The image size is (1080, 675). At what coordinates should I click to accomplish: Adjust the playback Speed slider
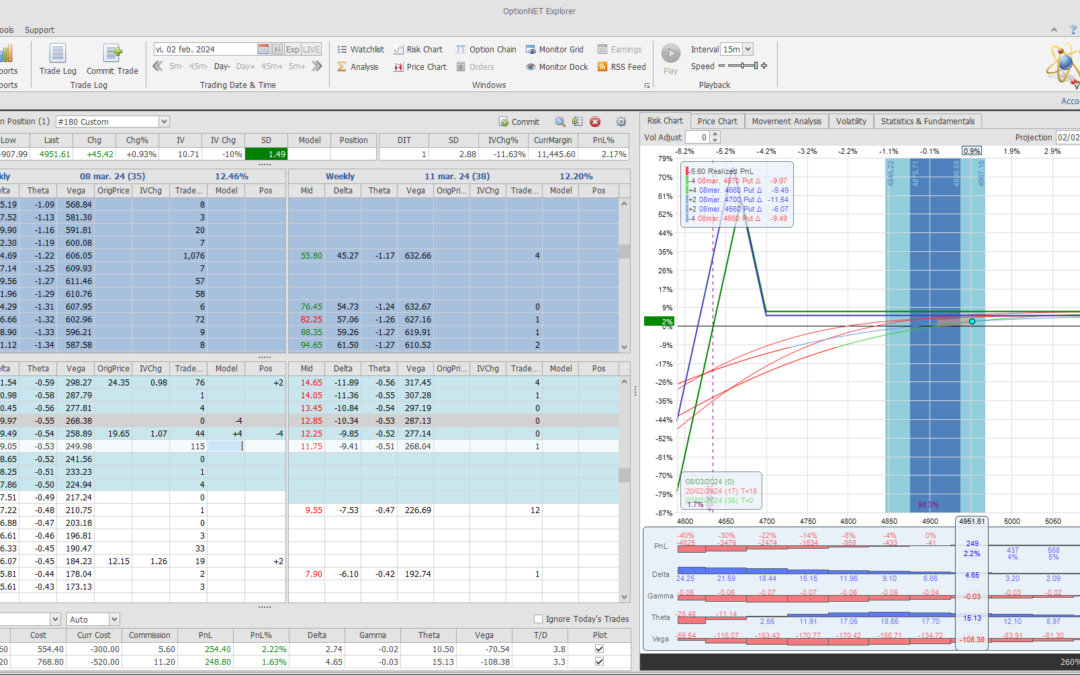(x=744, y=66)
